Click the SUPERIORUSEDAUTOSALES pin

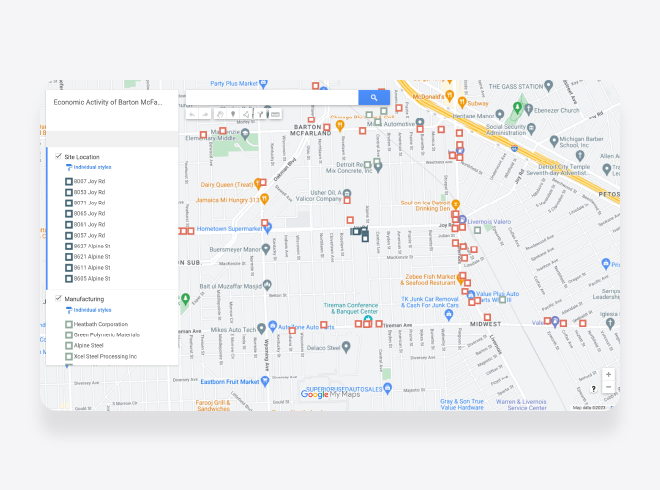(388, 388)
